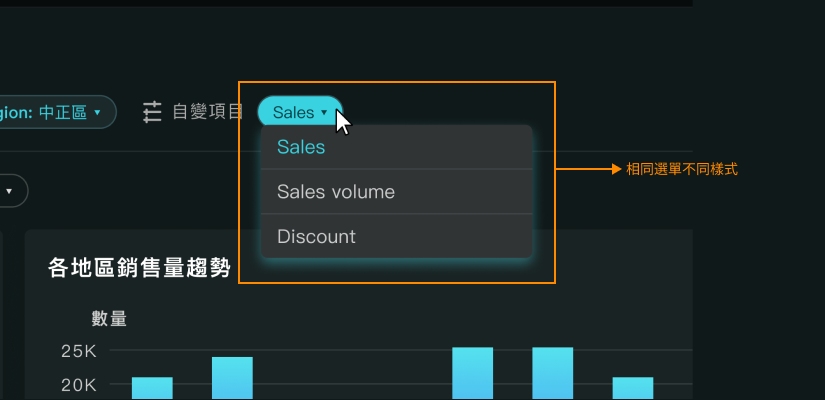Click the 各地區銷售量趨勢 chart title
This screenshot has width=825, height=400.
coord(139,267)
